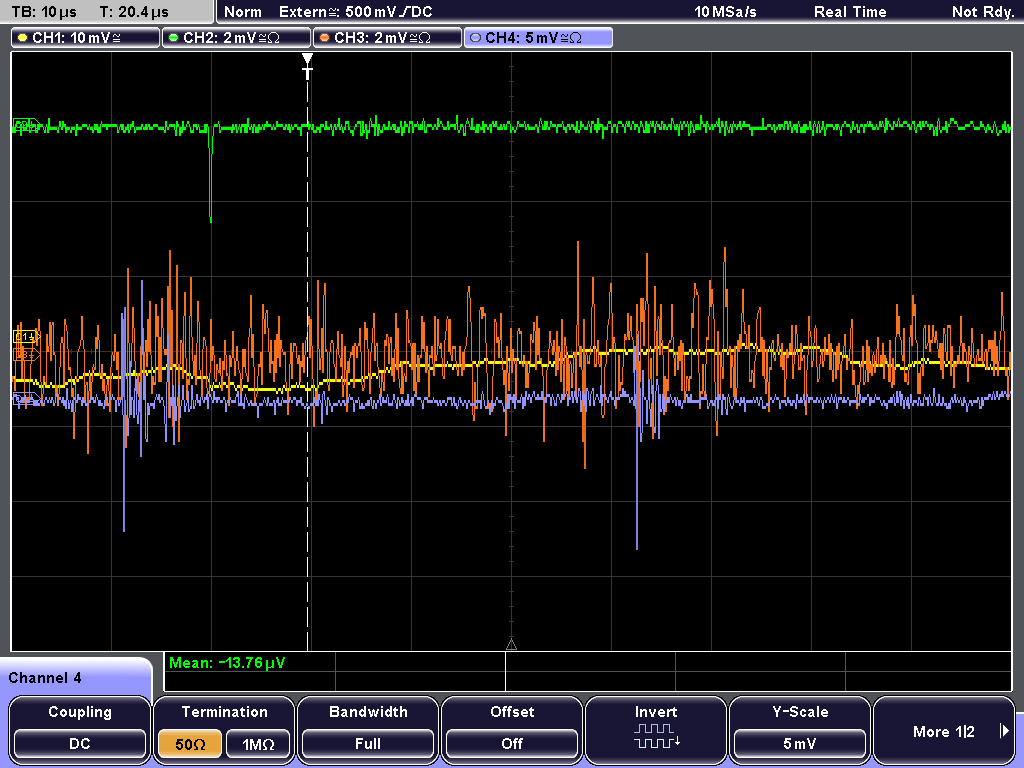Image resolution: width=1024 pixels, height=768 pixels.
Task: Click the CH2 ground level marker on left
Action: coord(26,125)
